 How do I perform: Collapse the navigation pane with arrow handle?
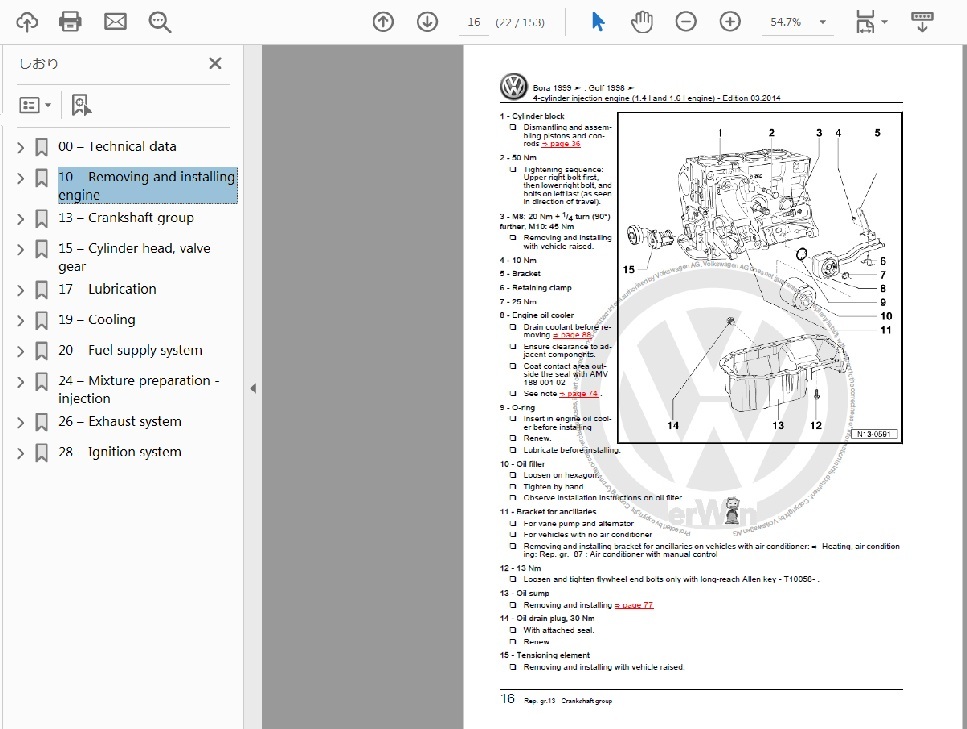click(253, 388)
